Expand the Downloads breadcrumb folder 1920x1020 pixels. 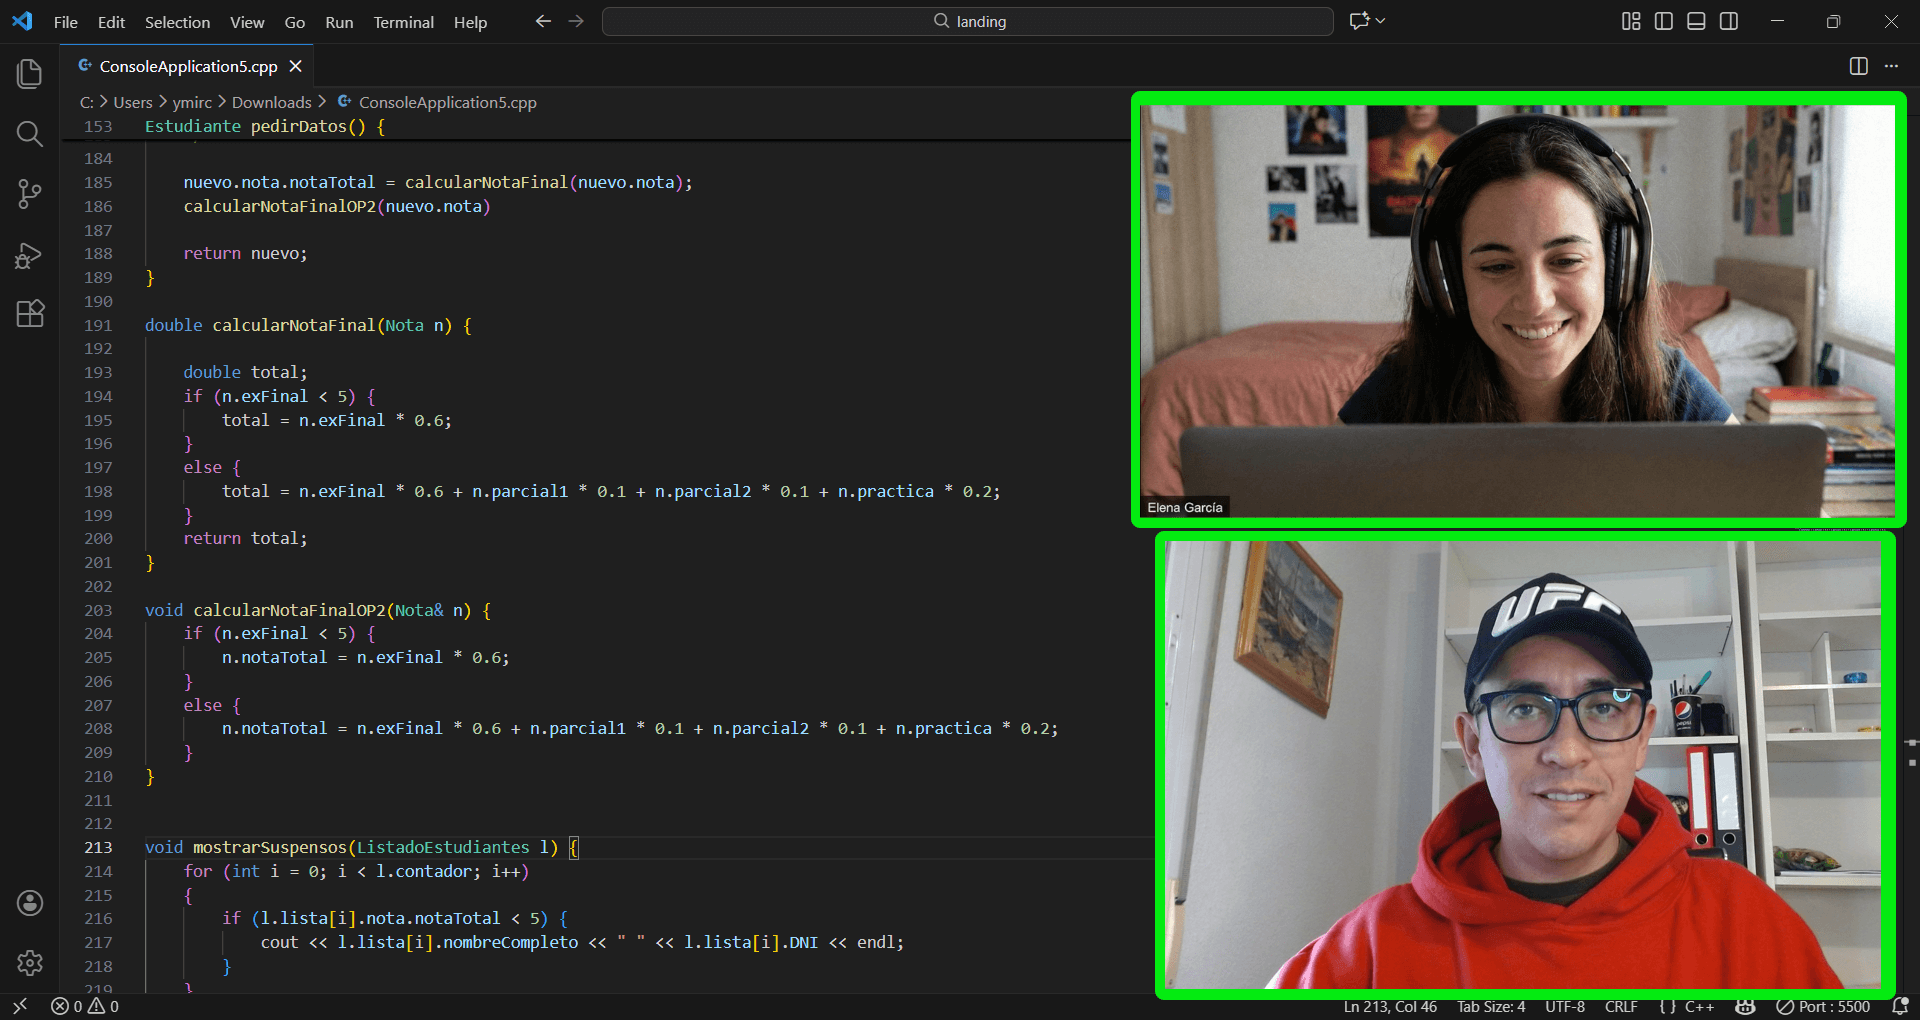click(271, 102)
